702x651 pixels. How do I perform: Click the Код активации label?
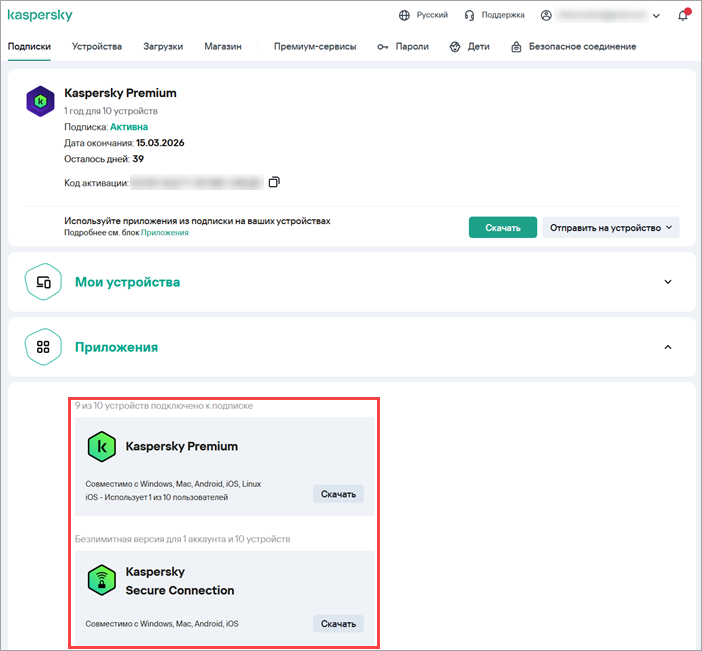coord(96,183)
